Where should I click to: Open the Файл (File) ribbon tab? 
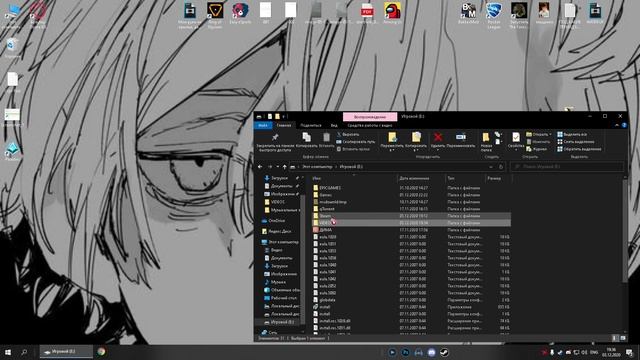click(x=263, y=125)
